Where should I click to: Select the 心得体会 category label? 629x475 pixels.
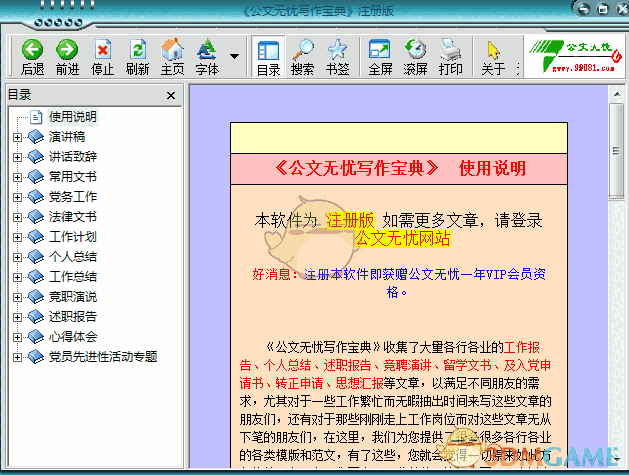click(x=73, y=337)
